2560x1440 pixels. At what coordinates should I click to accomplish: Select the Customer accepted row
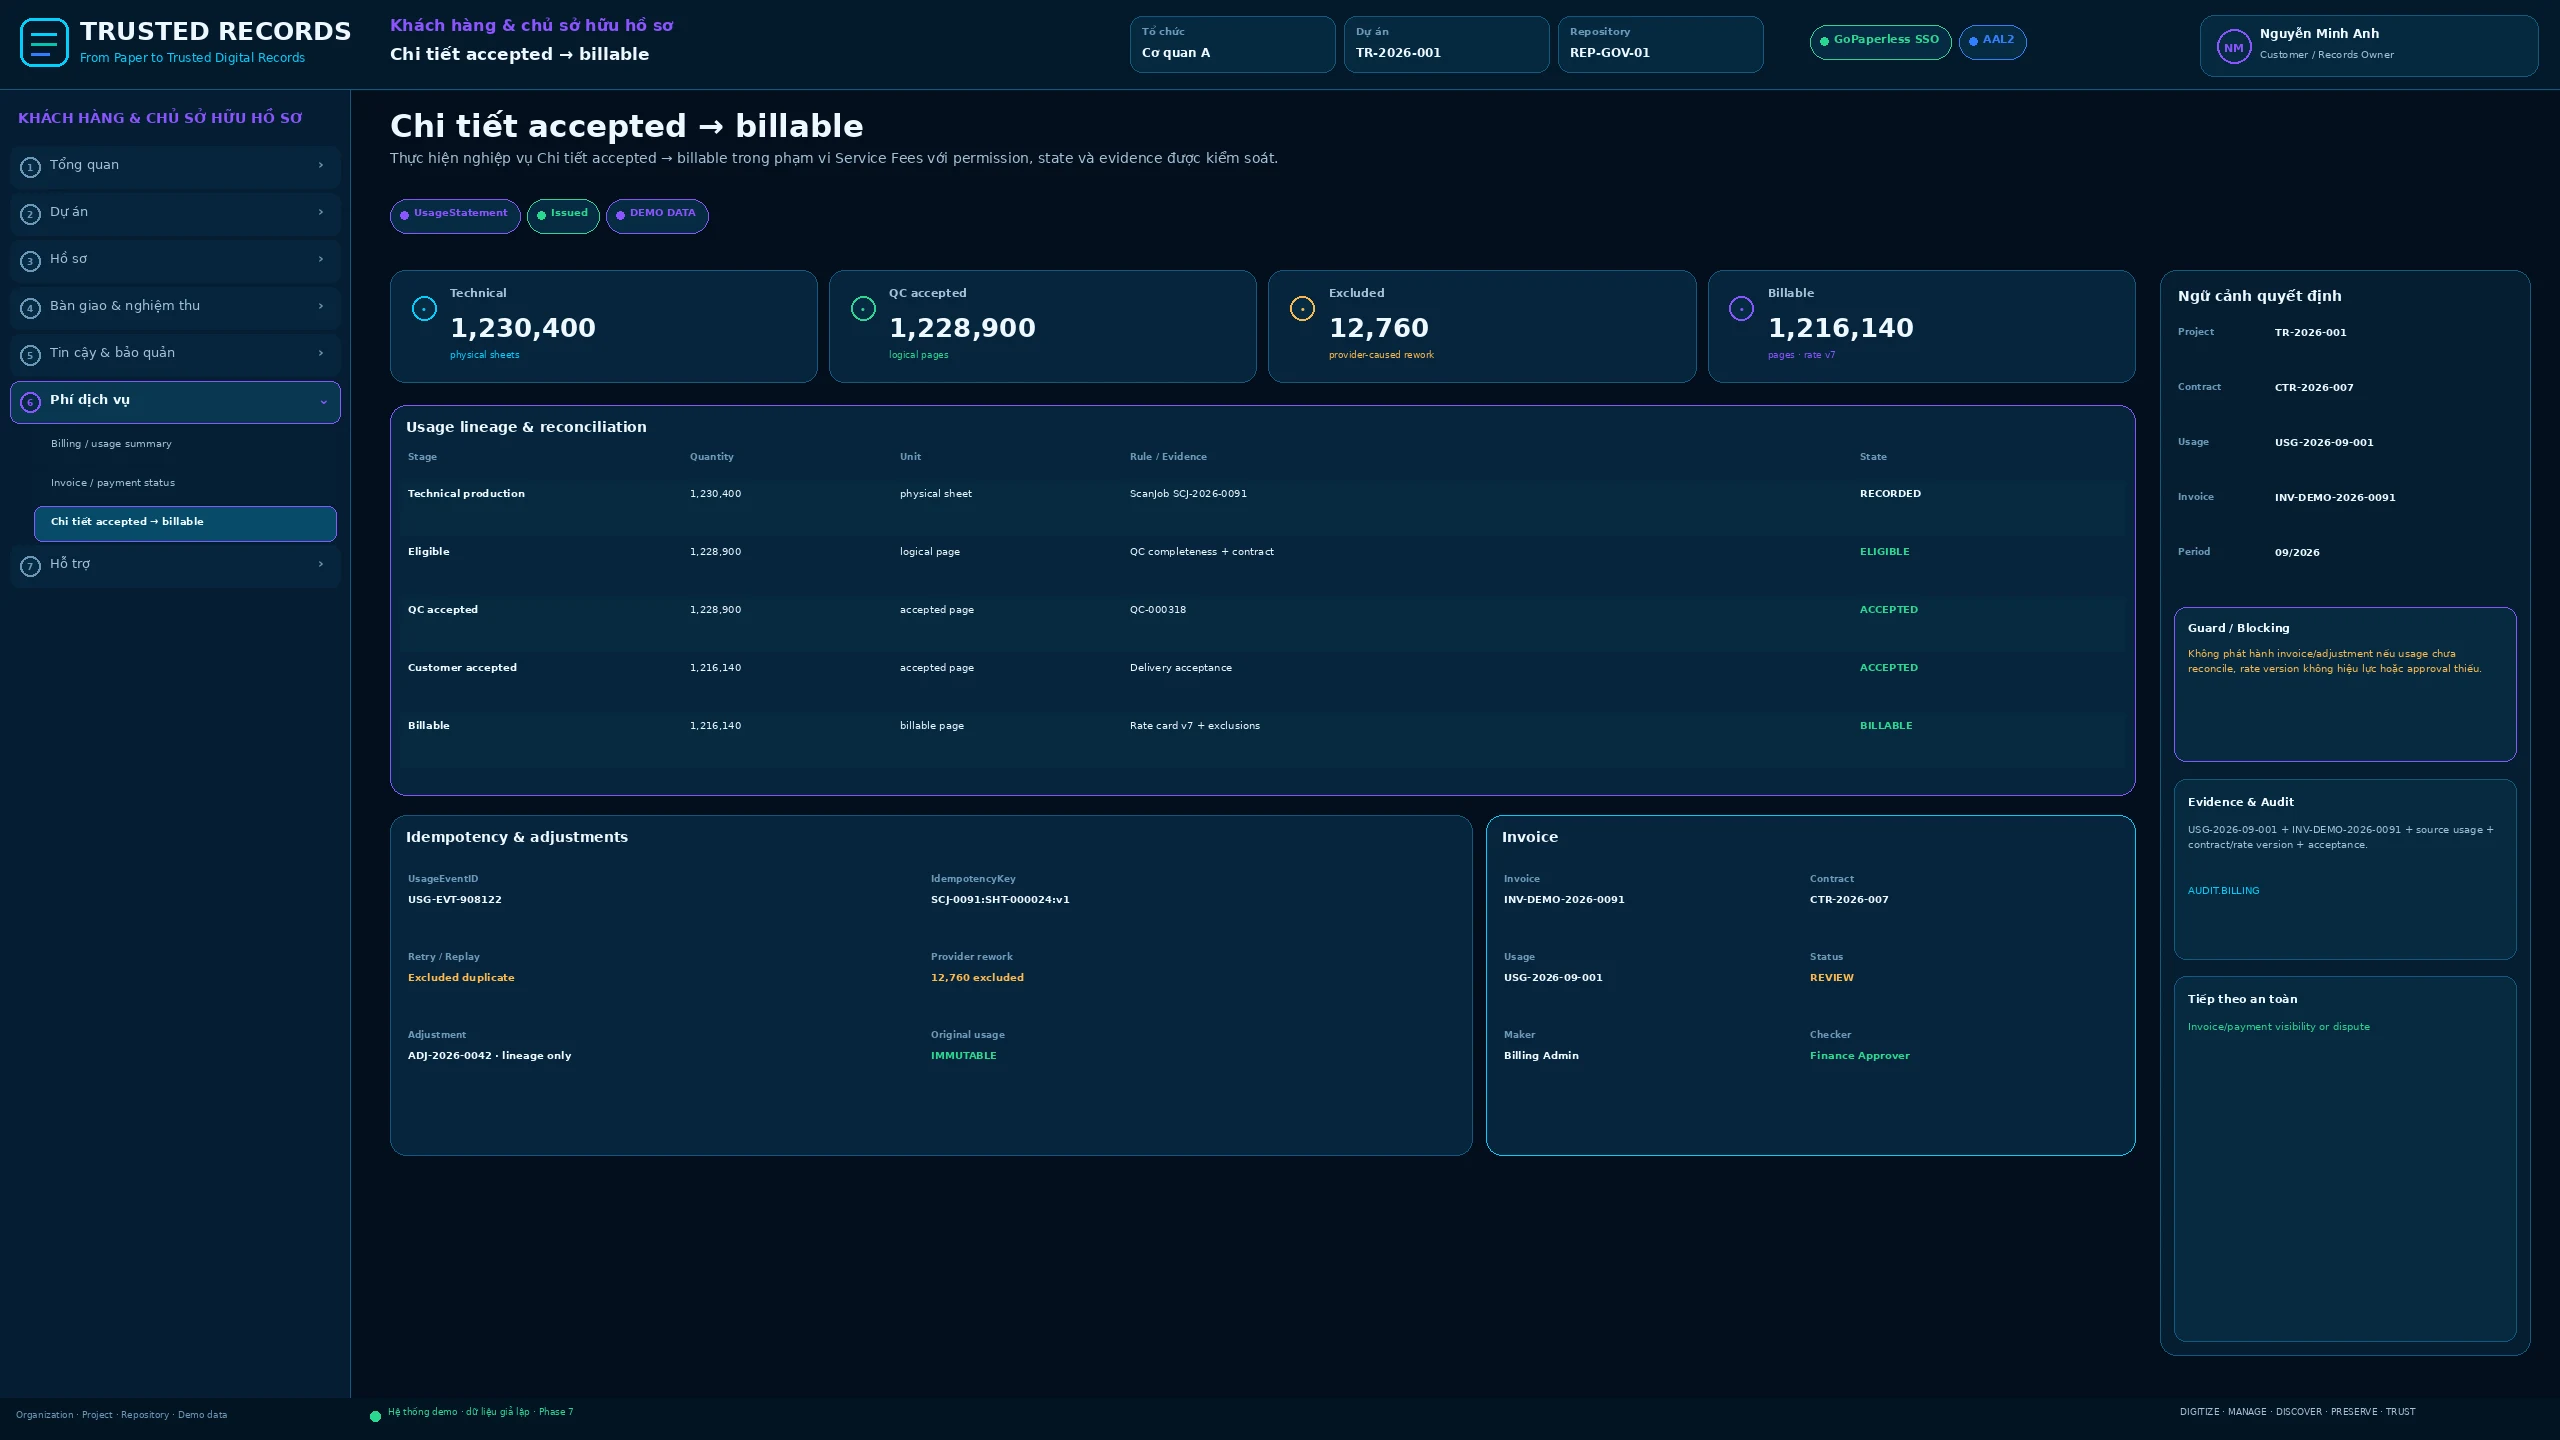click(x=1262, y=681)
